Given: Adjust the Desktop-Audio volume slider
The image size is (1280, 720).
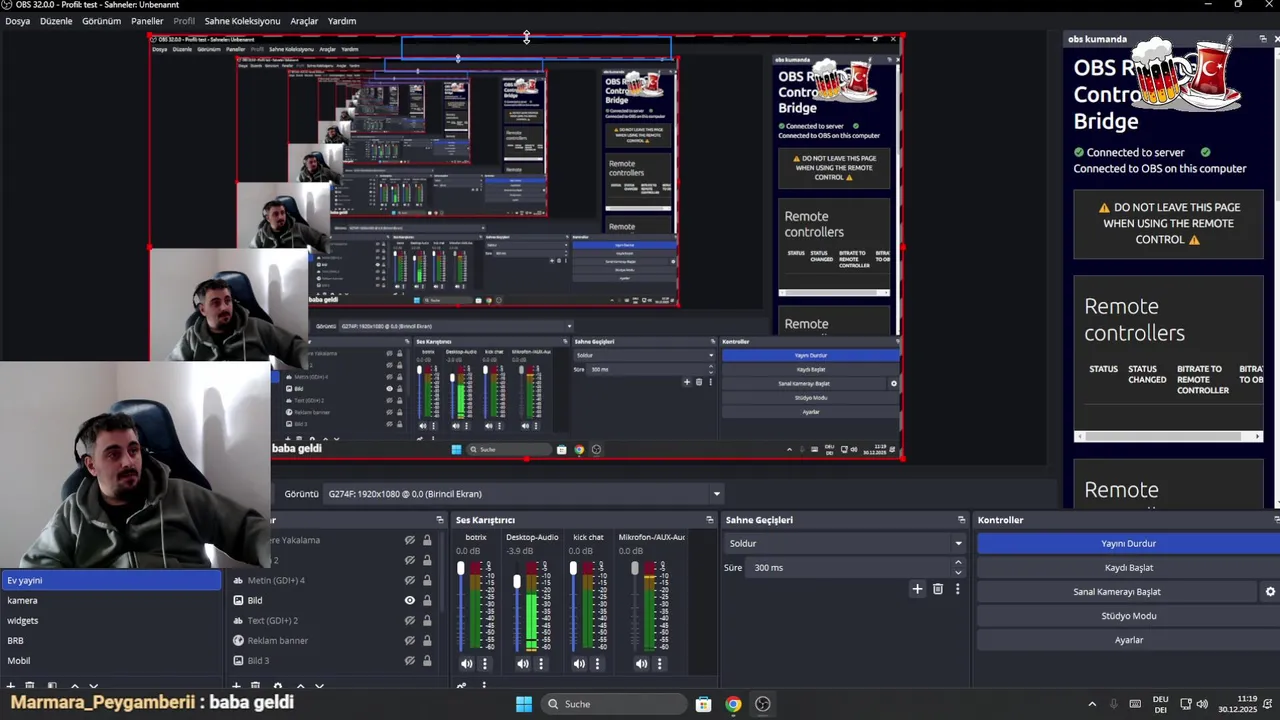Looking at the screenshot, I should click(x=517, y=581).
